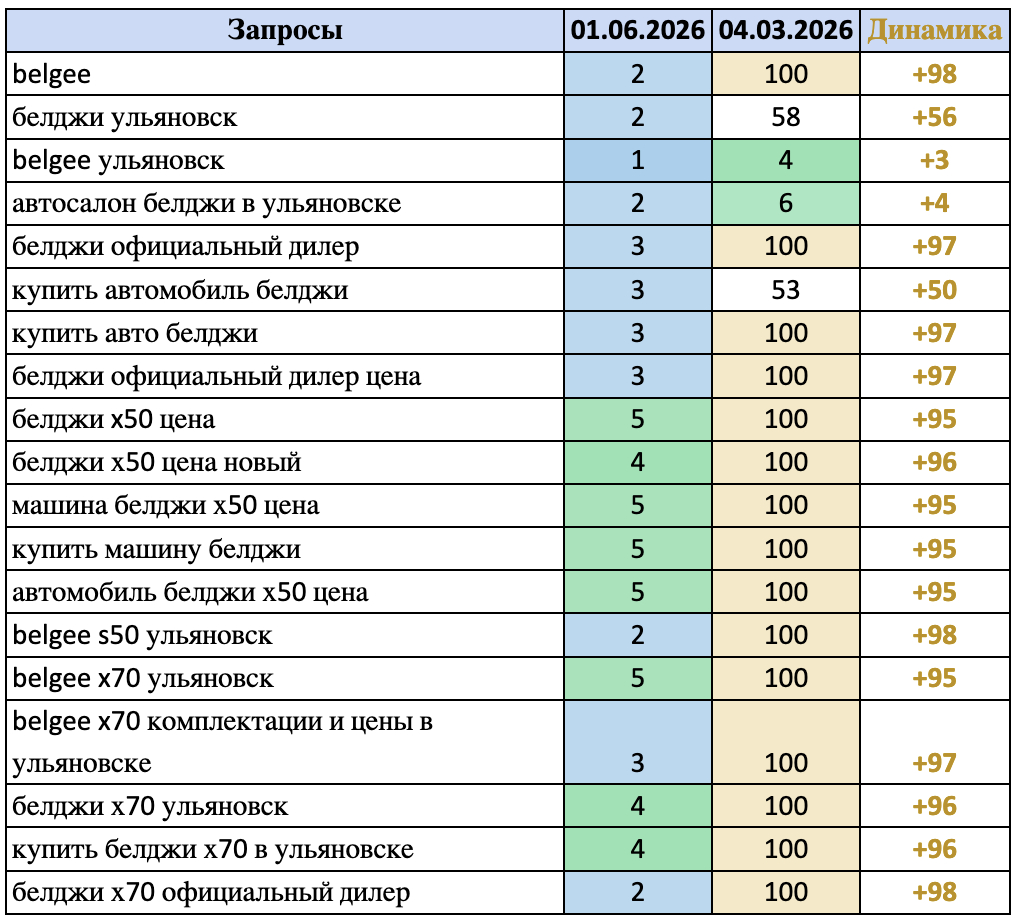Viewport: 1016px width, 922px height.
Task: Select '+98' in 'belgee s50 ульяновск' row
Action: (934, 635)
